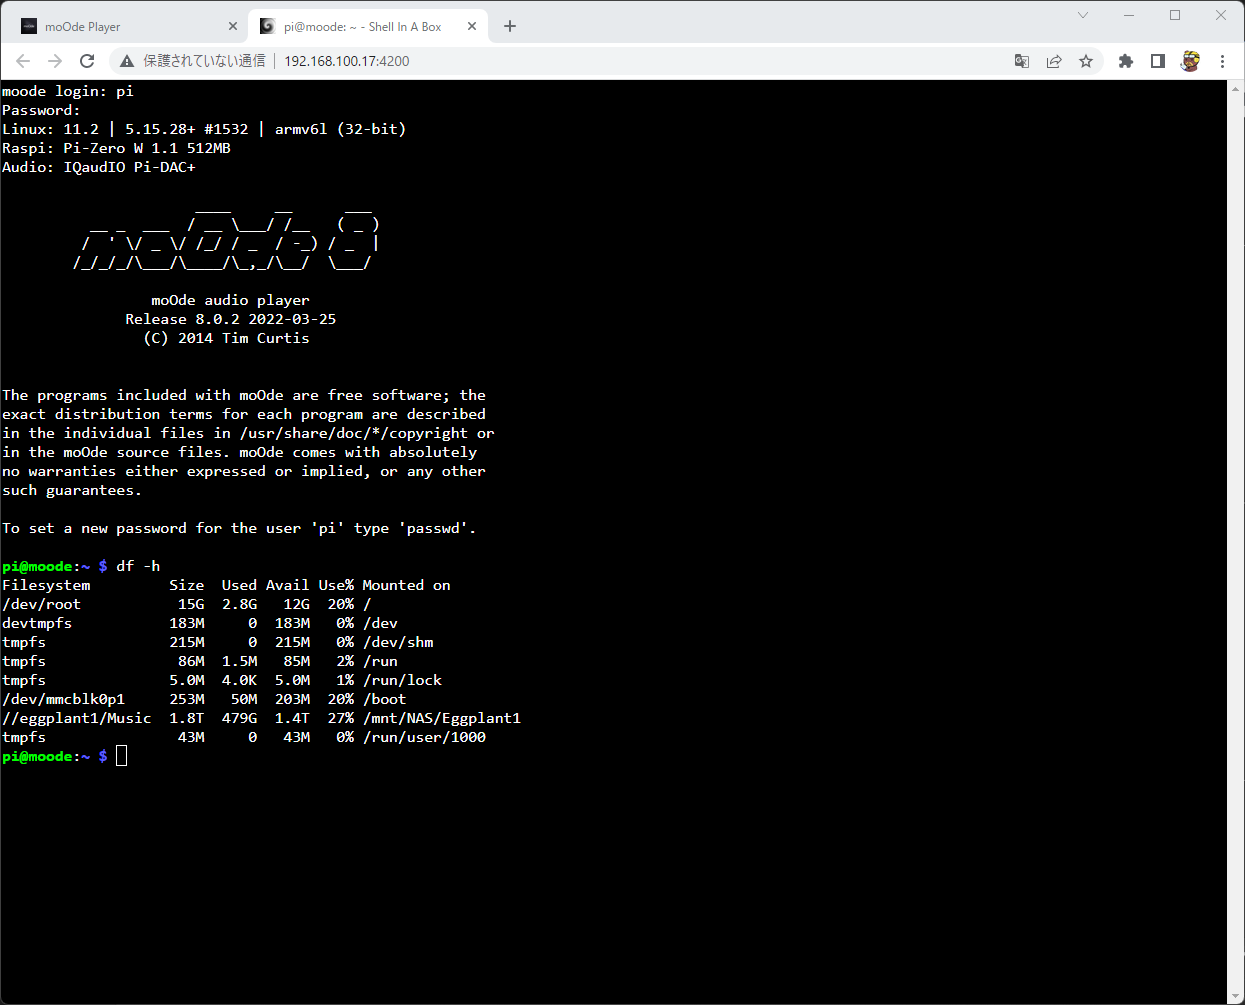Click the moOde Player tab favicon
The image size is (1245, 1005).
pos(29,27)
